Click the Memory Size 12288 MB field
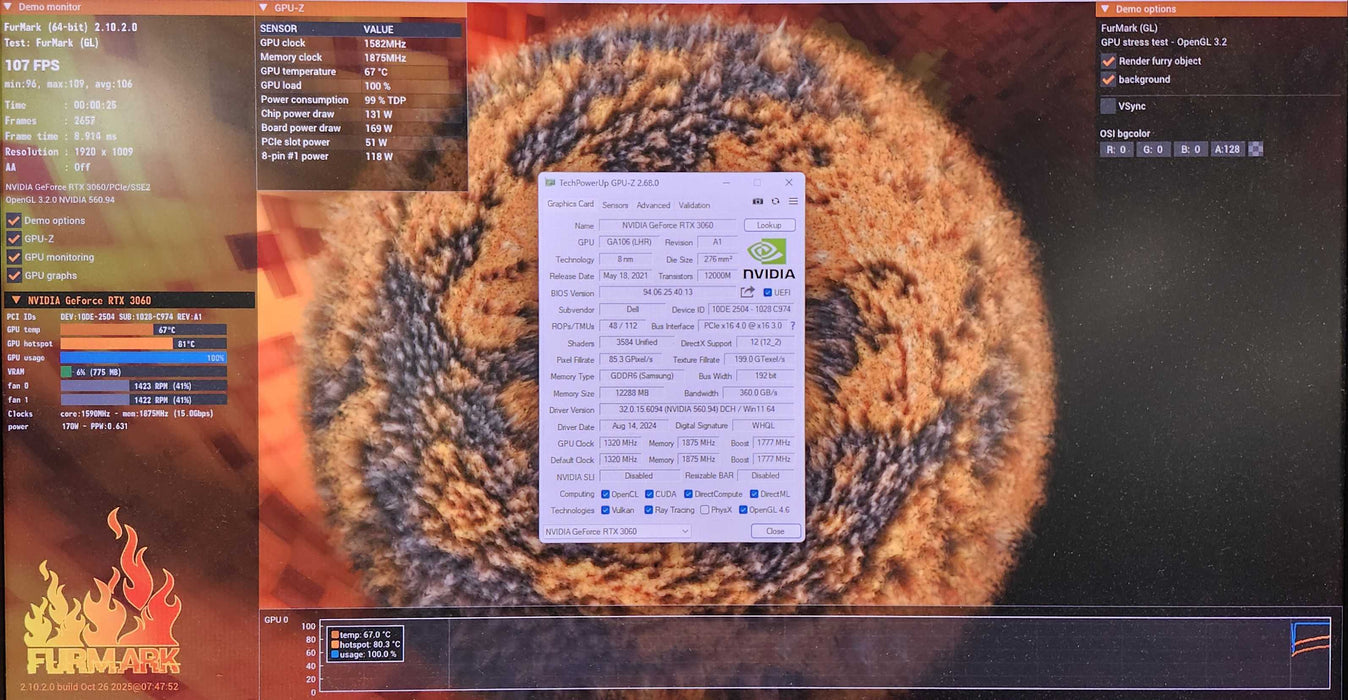Screen dimensions: 1348x700 point(632,393)
